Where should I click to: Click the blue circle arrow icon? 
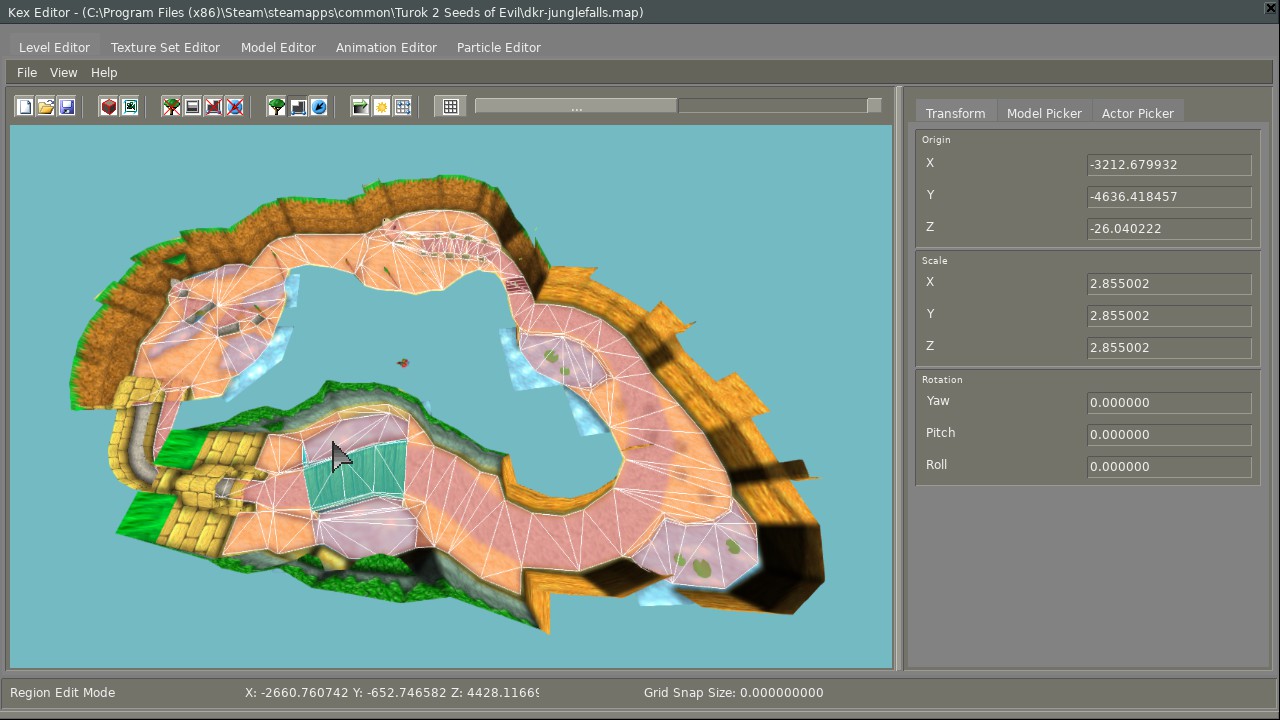pos(319,107)
